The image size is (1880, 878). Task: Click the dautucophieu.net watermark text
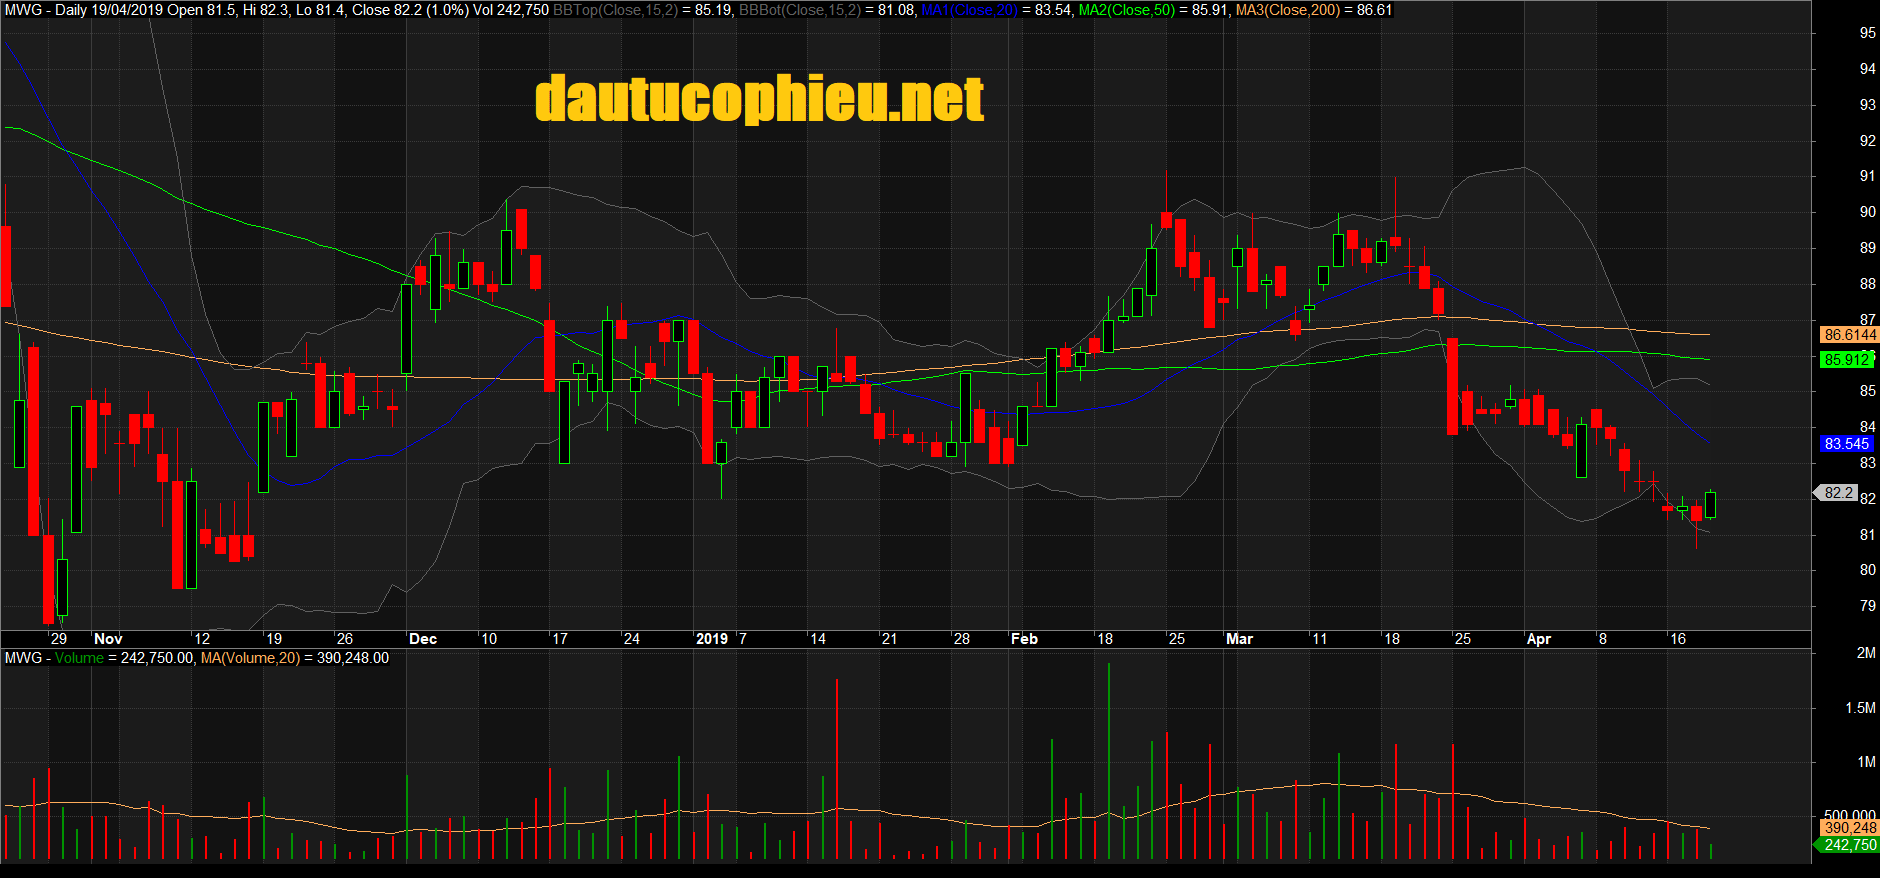point(759,99)
